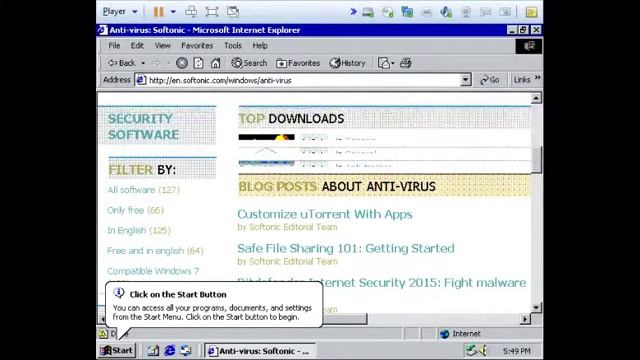
Task: Click the network adapter device icon
Action: pyautogui.click(x=407, y=12)
